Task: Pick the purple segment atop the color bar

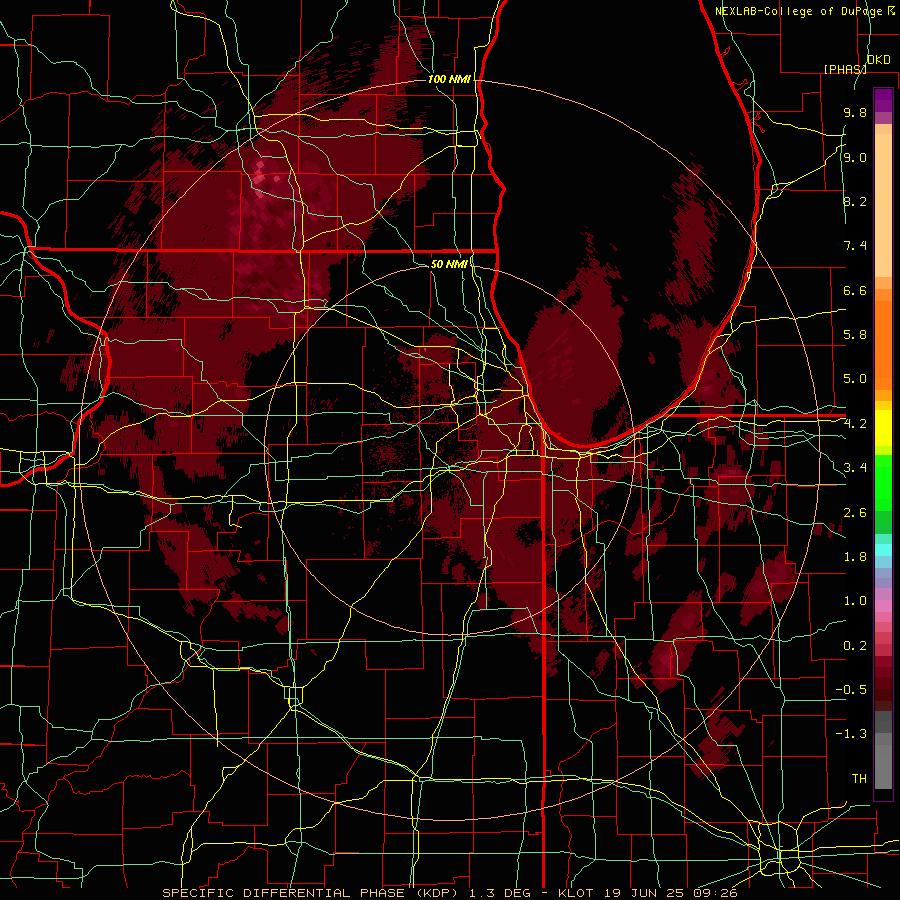Action: tap(883, 100)
